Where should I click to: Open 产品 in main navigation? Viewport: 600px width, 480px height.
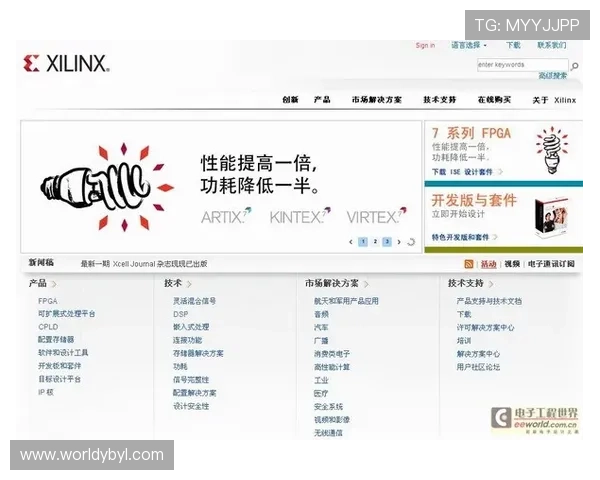pyautogui.click(x=322, y=100)
